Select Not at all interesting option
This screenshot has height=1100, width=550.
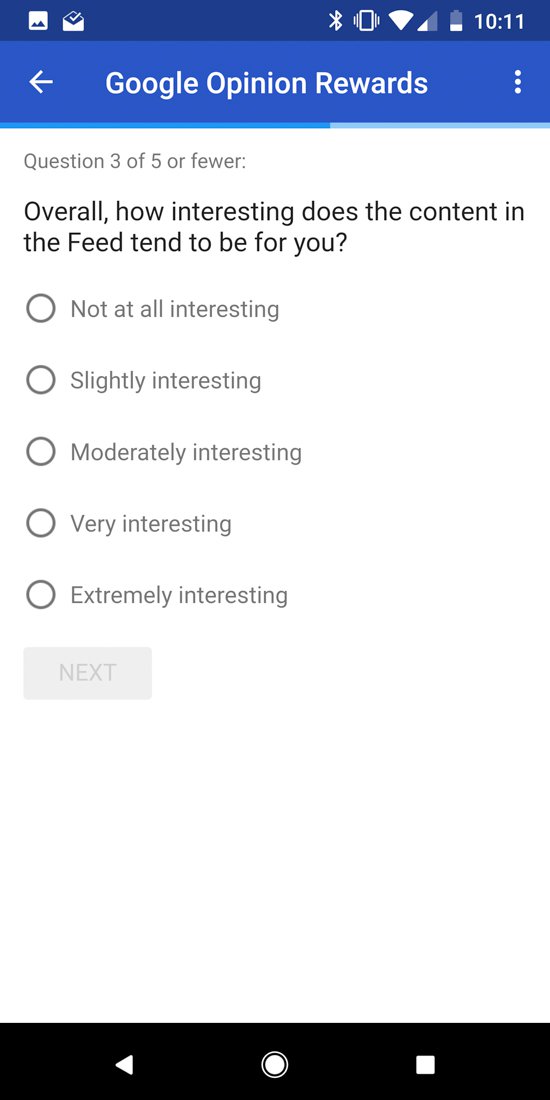(153, 309)
